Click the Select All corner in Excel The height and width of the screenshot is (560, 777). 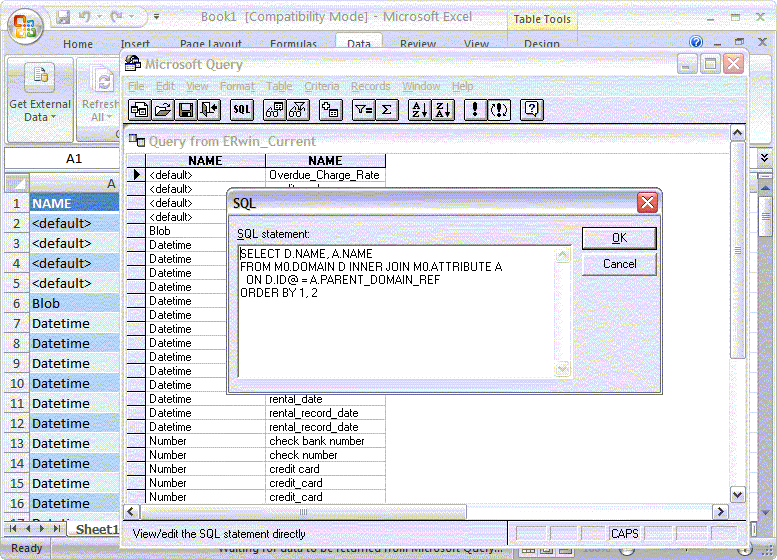(17, 184)
